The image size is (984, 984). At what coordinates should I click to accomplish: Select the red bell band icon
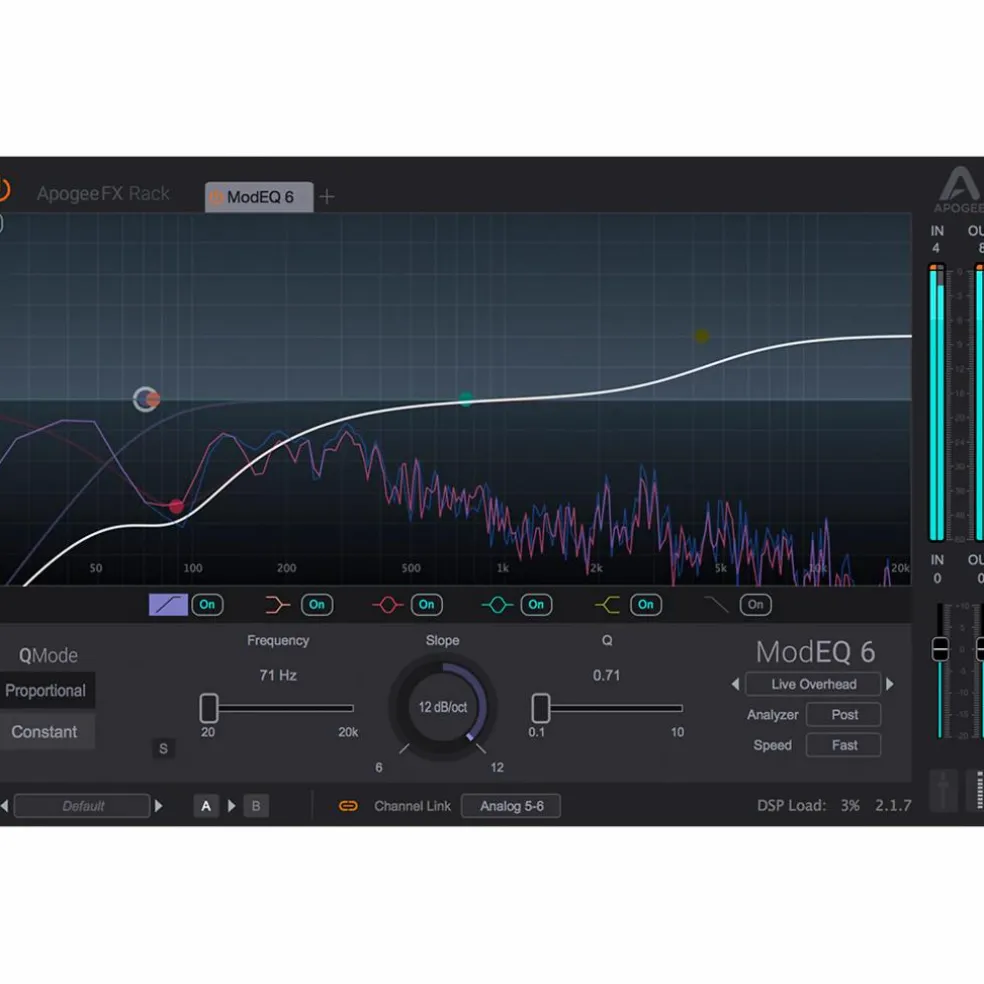pyautogui.click(x=387, y=605)
